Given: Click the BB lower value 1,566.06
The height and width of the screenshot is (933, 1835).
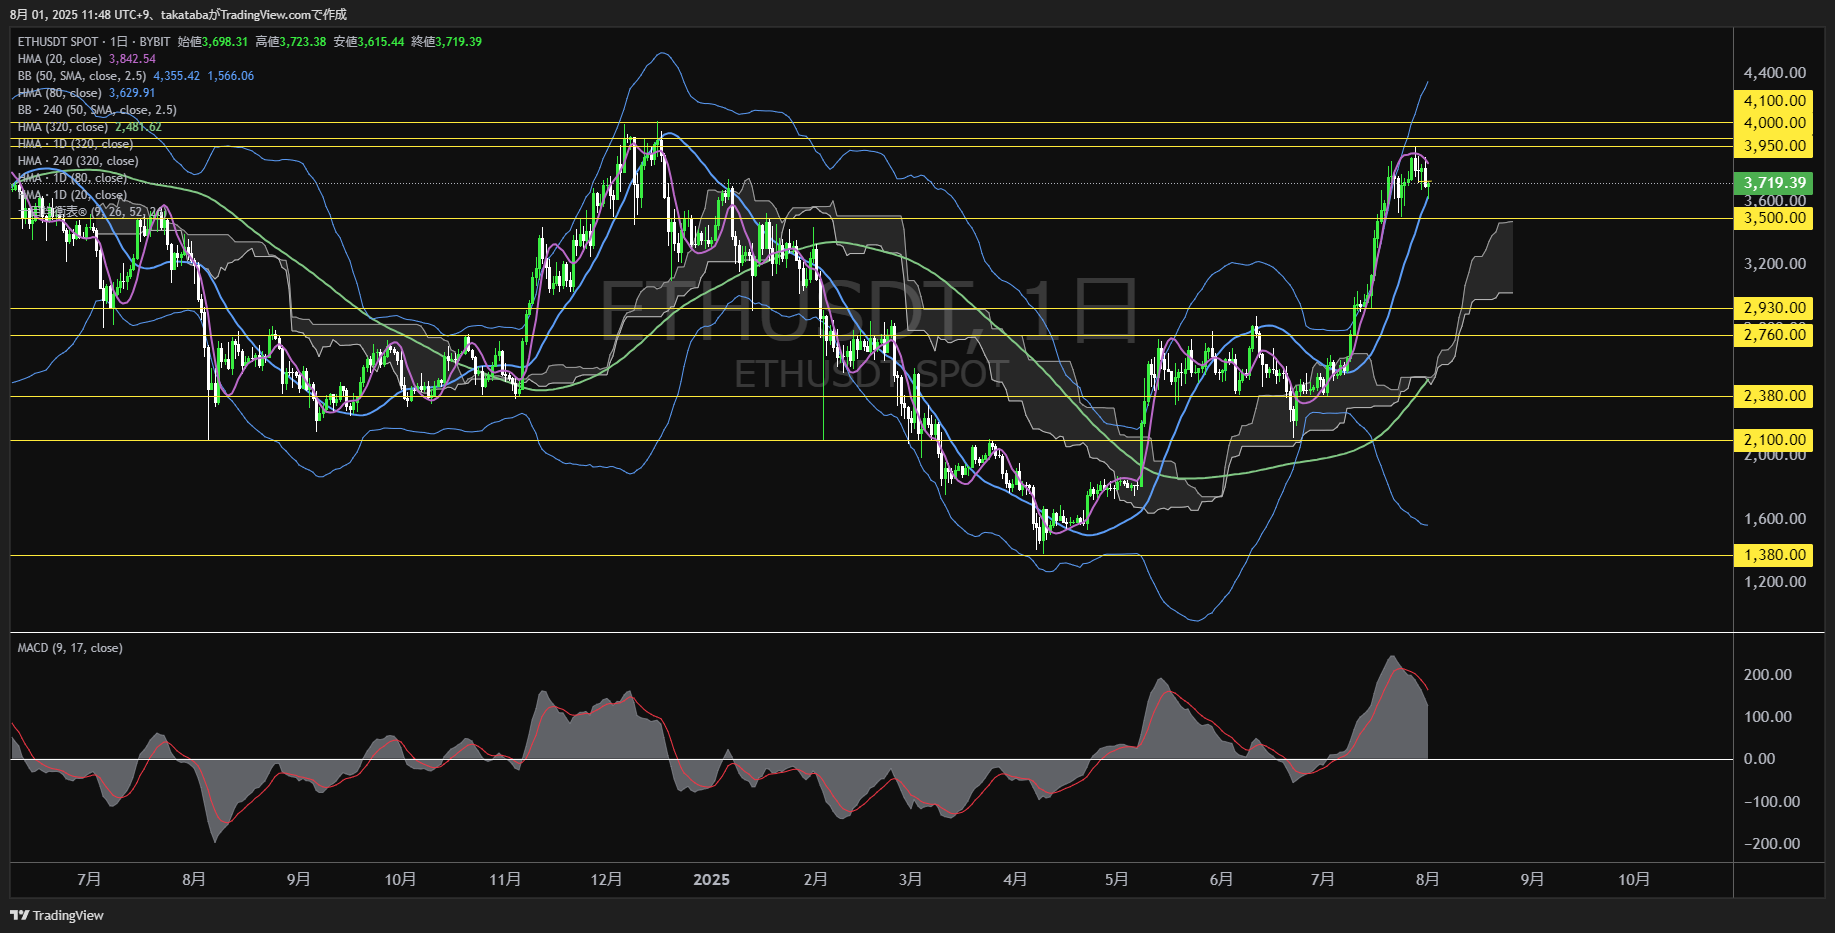Looking at the screenshot, I should [x=231, y=76].
